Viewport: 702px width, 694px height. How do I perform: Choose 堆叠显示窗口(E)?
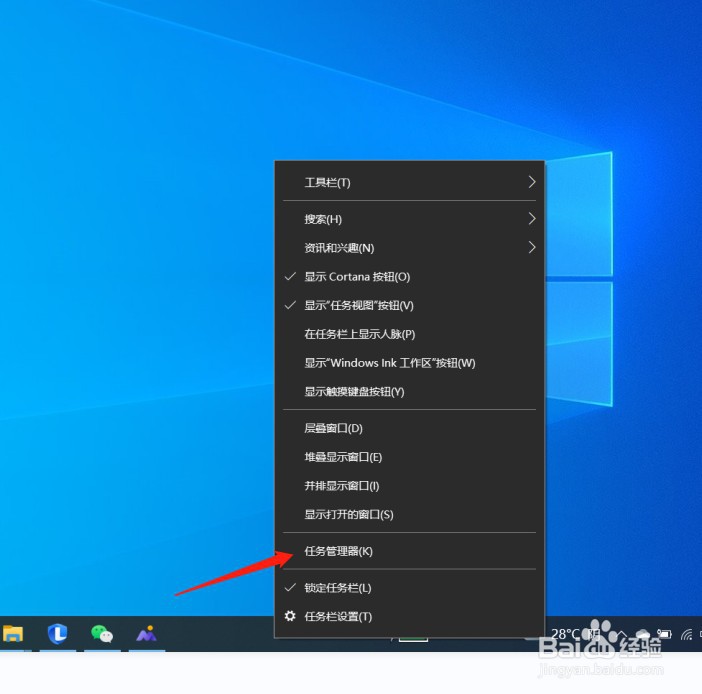pos(409,457)
